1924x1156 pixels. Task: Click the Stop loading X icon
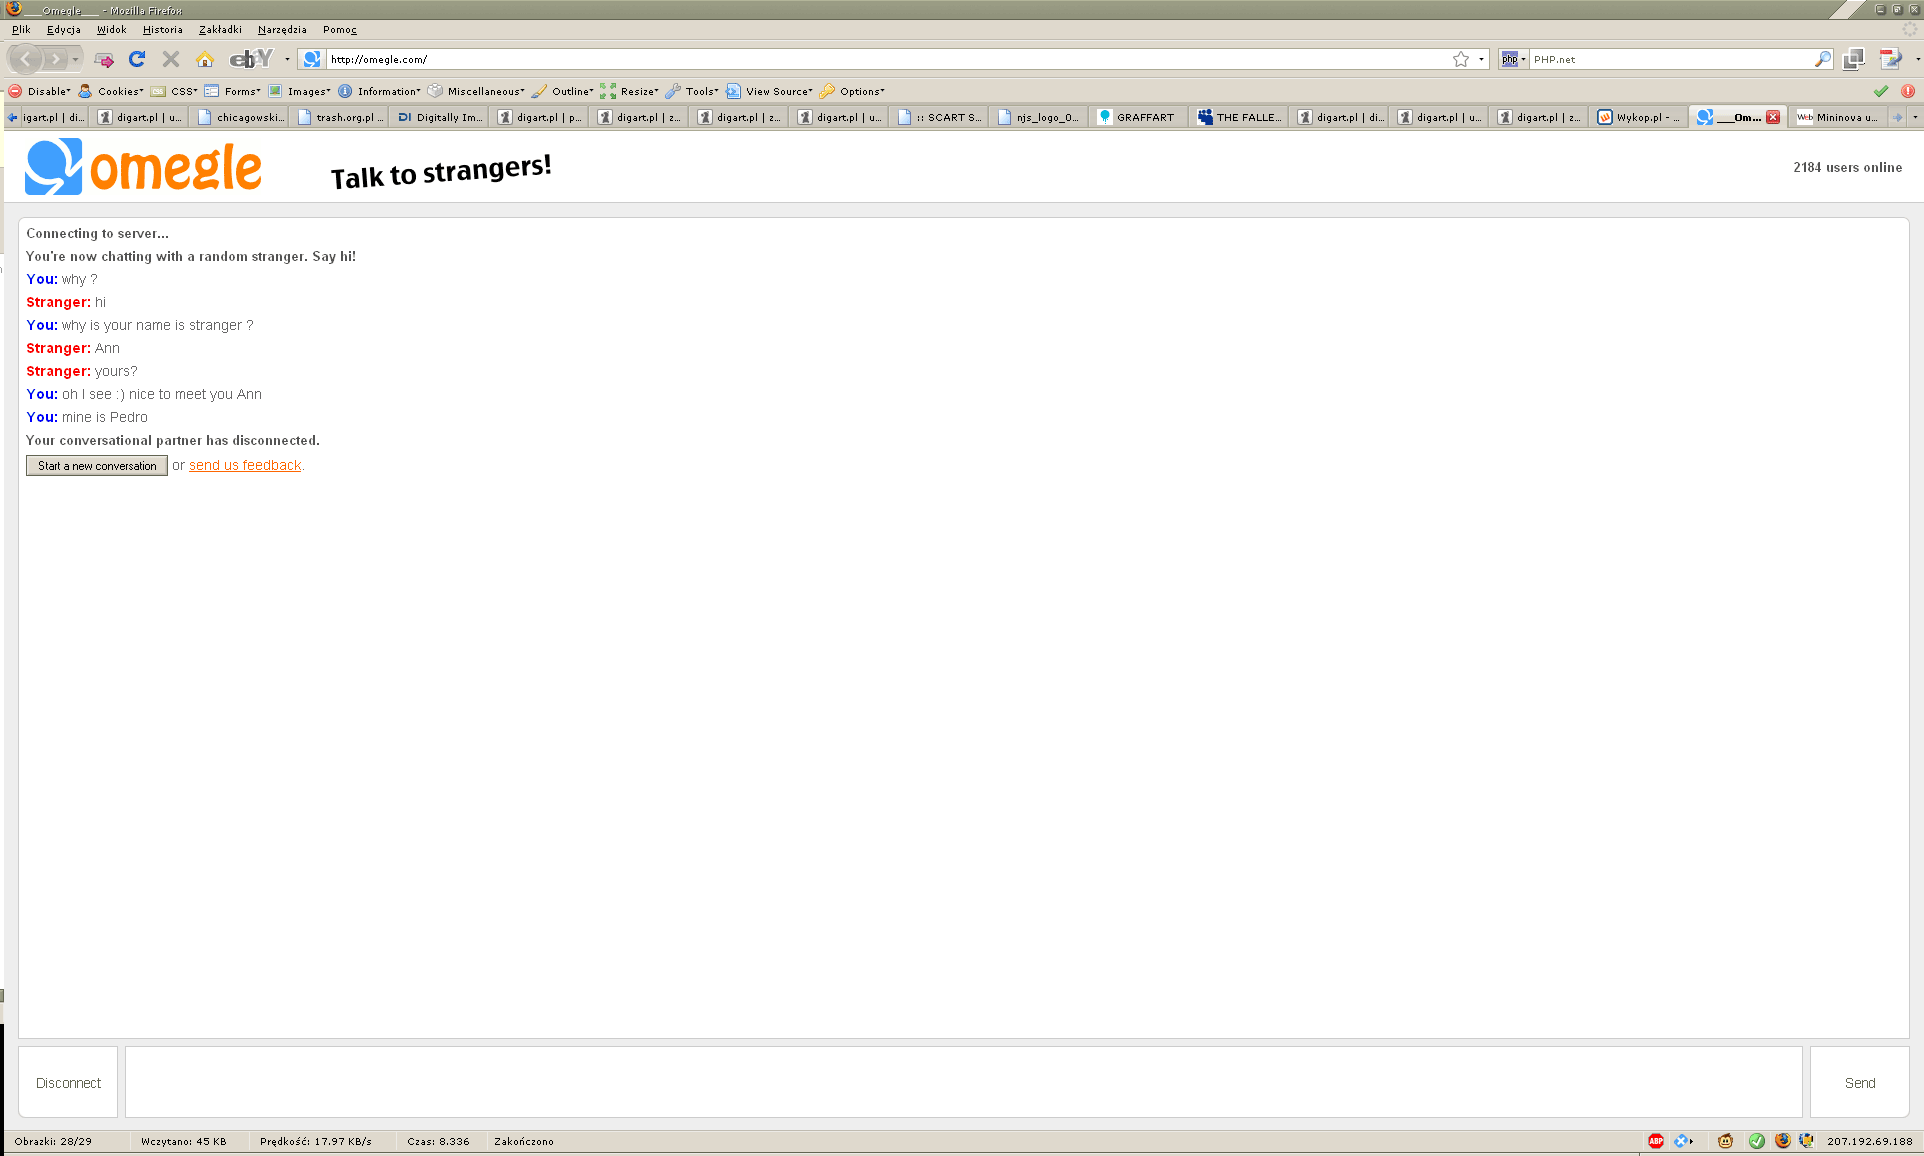pos(171,59)
